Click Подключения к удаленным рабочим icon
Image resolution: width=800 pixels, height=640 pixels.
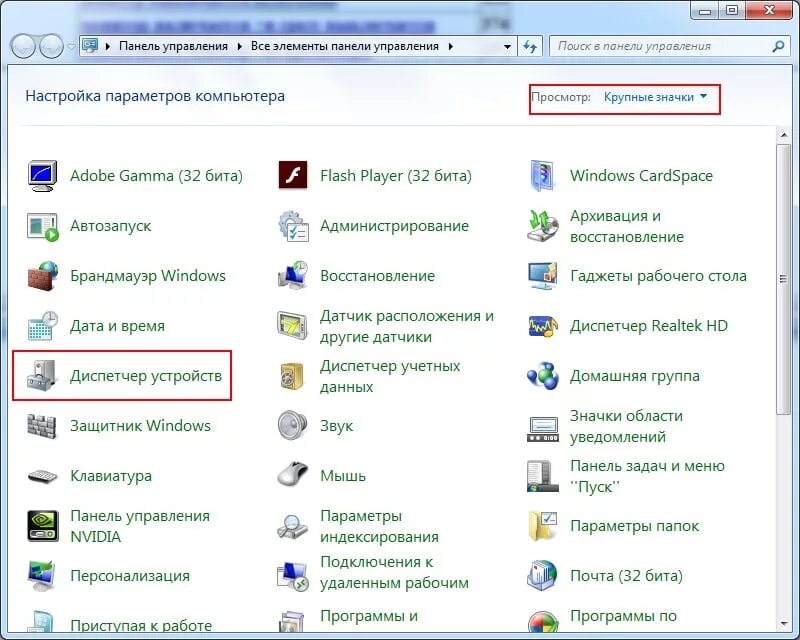pyautogui.click(x=293, y=577)
